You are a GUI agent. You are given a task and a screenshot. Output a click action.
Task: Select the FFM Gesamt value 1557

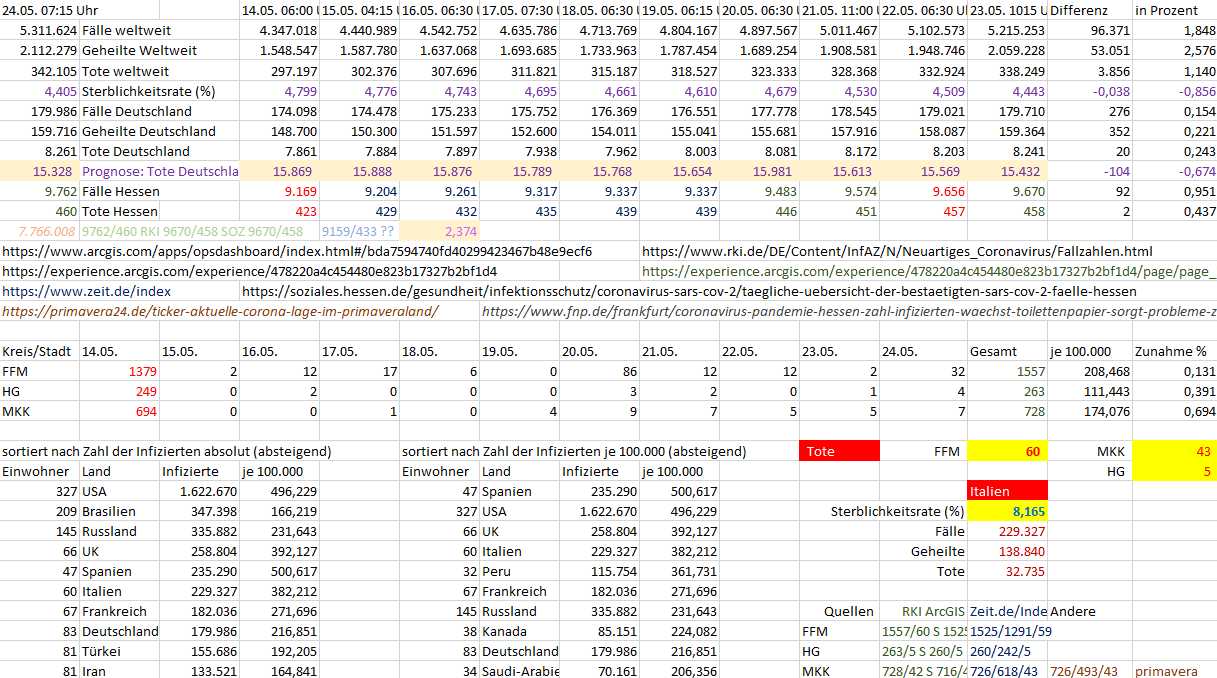1030,371
